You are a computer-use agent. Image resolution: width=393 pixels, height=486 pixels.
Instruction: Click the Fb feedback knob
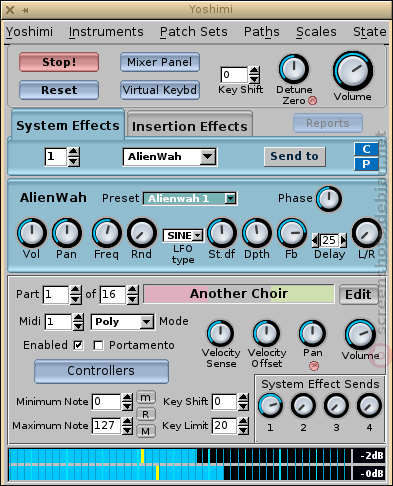coord(292,233)
